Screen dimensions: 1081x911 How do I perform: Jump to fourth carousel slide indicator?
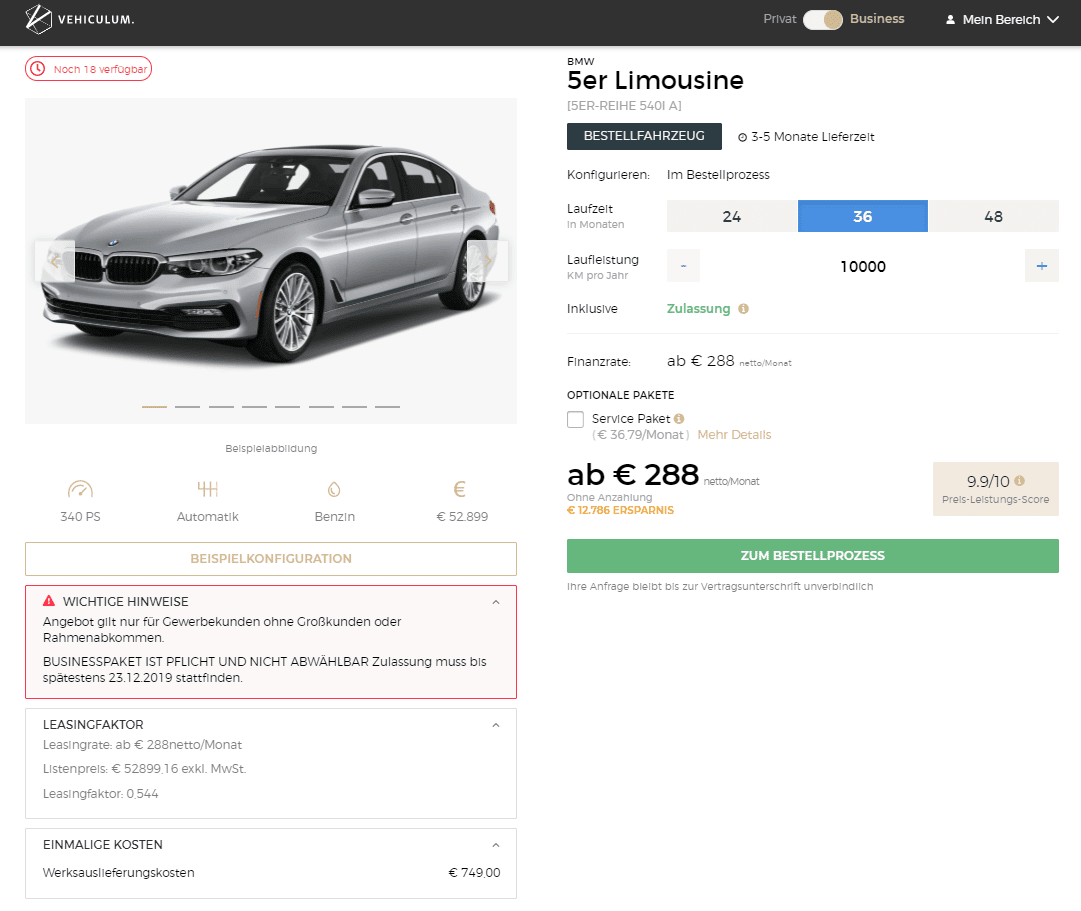(x=254, y=407)
